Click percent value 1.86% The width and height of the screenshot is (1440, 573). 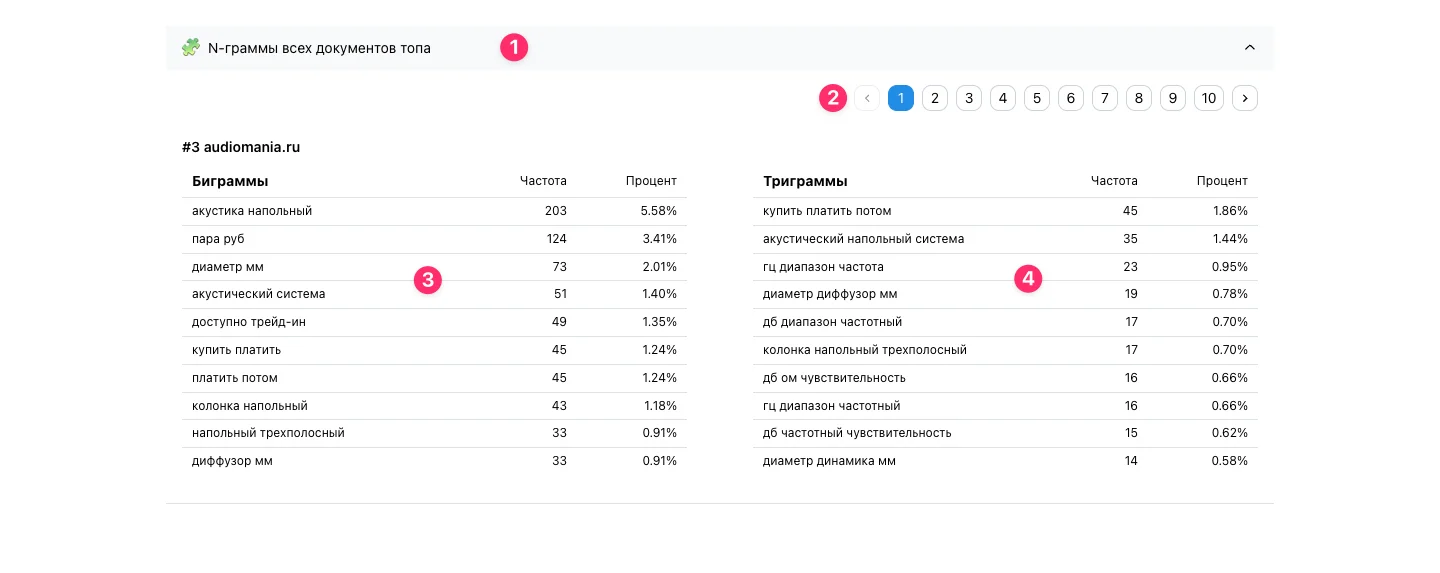[x=1229, y=211]
